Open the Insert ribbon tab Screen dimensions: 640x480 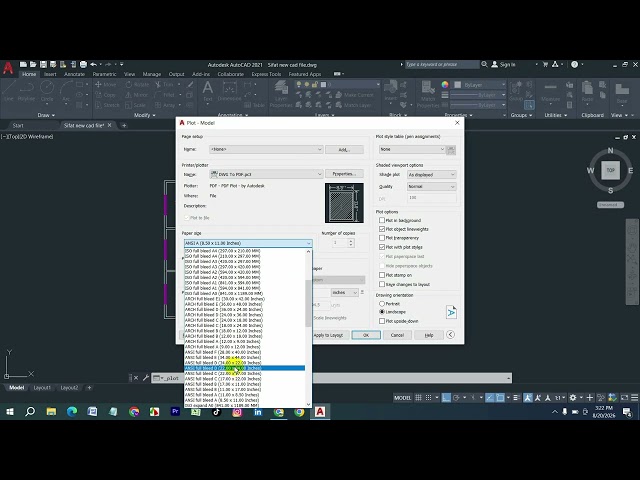pyautogui.click(x=50, y=74)
